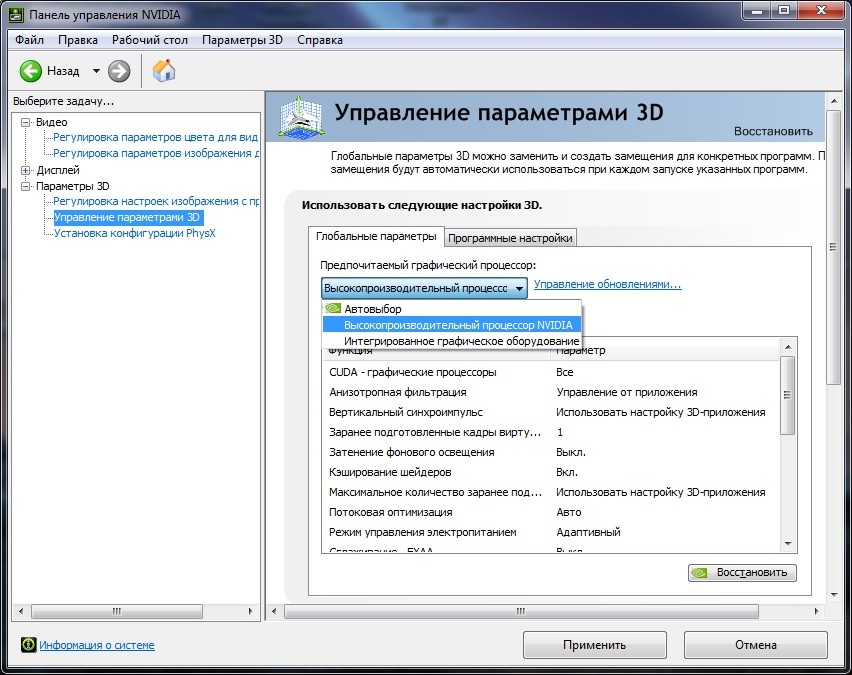
Task: Click the Применить button
Action: tap(594, 644)
